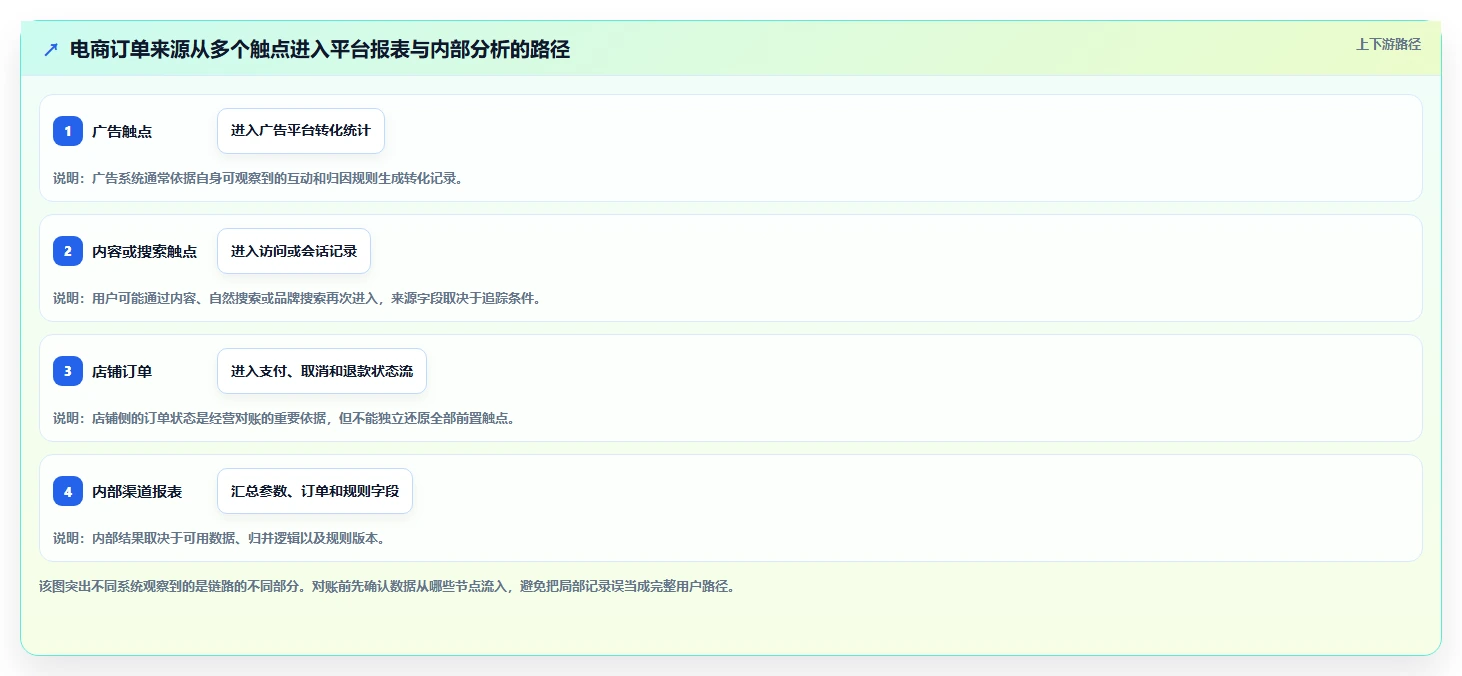Click the 进入支付、取消和退款状态流 chip
The image size is (1462, 676).
click(322, 371)
